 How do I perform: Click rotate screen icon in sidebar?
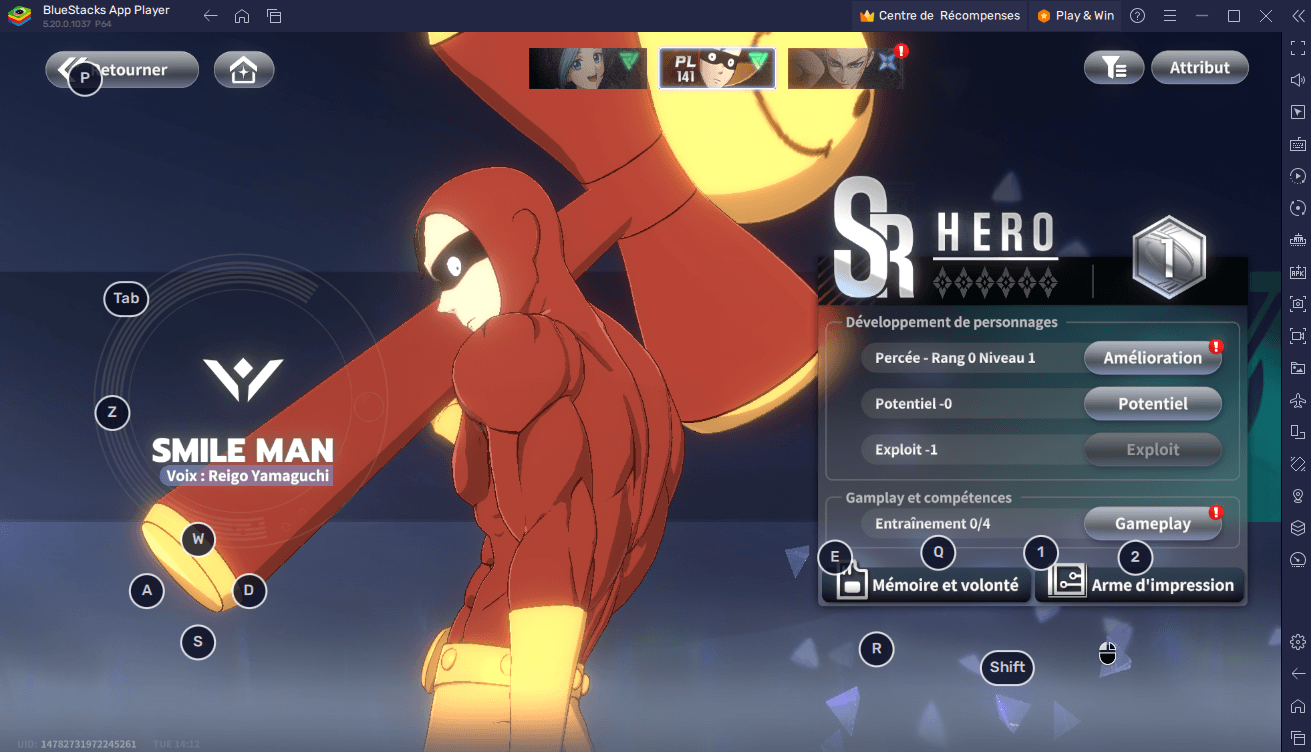pyautogui.click(x=1298, y=432)
